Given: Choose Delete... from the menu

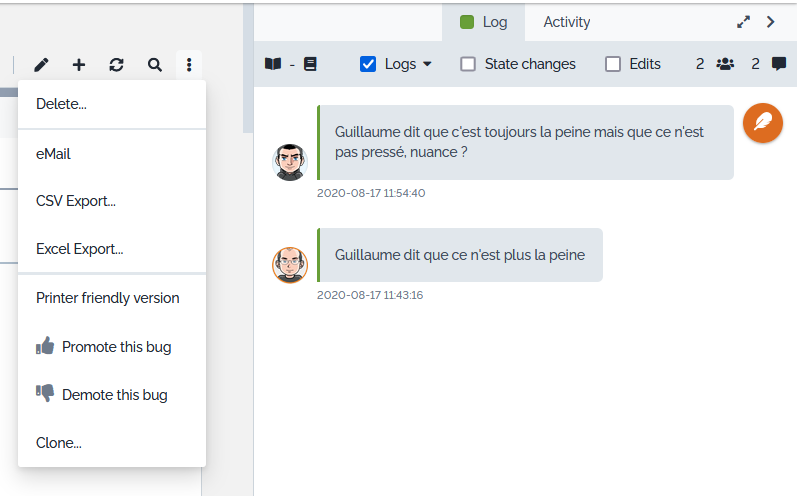Looking at the screenshot, I should click(61, 104).
